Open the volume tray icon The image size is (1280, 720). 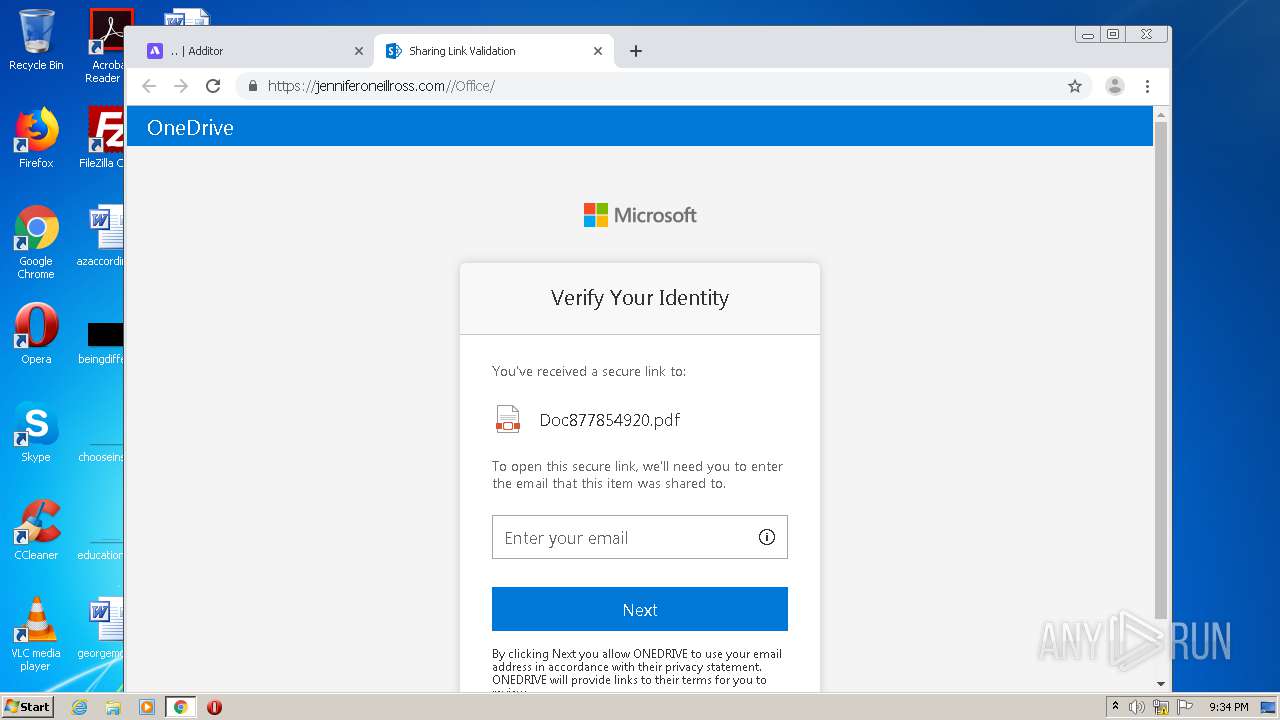pos(1137,707)
